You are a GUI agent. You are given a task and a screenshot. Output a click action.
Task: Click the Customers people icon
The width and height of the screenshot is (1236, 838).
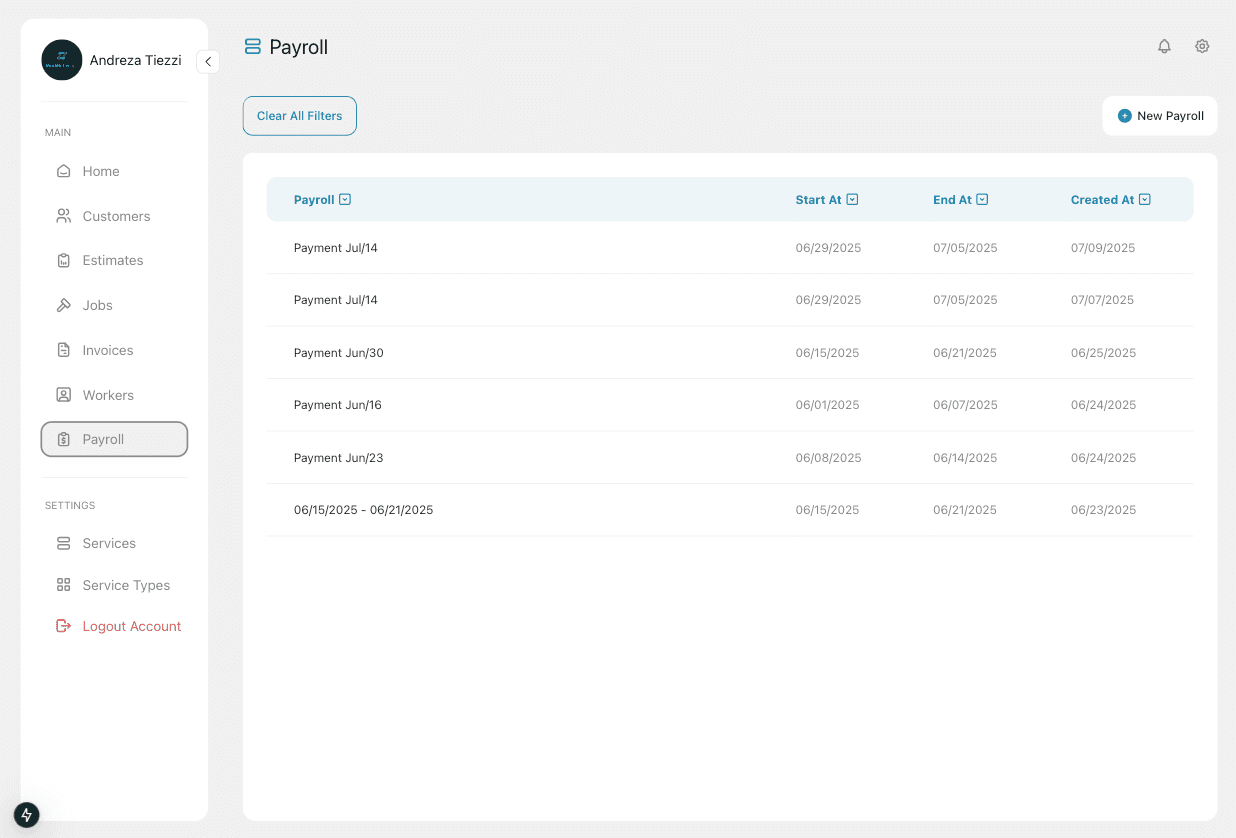coord(64,216)
